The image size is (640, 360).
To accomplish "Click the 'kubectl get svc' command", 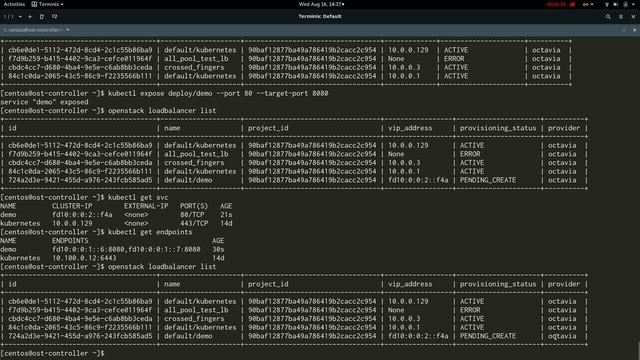I will pos(138,198).
